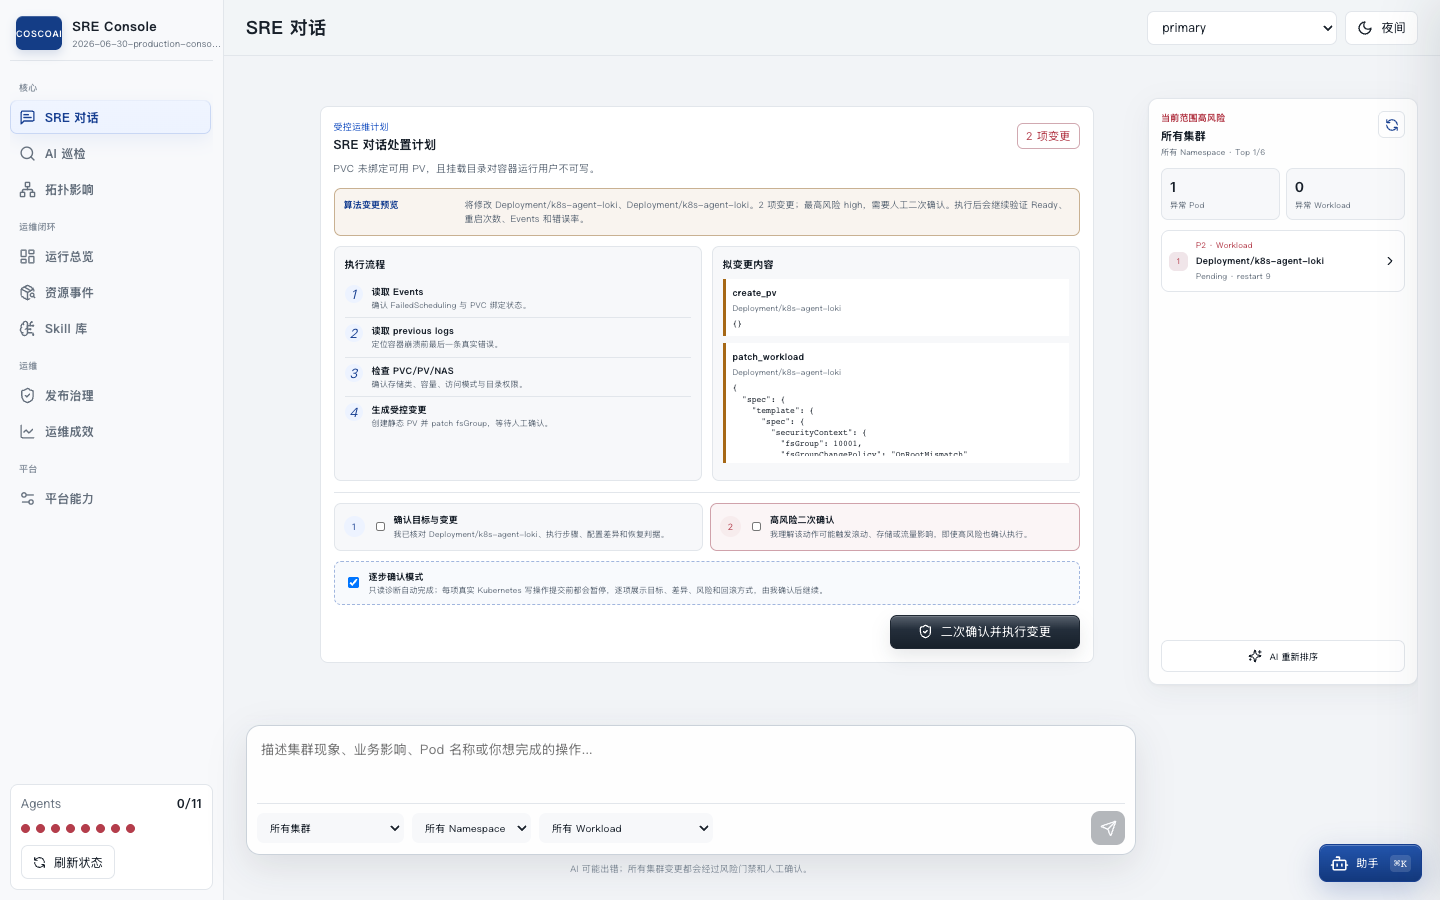Uncheck the 逐步确认模式 checkbox
This screenshot has height=900, width=1440.
[353, 583]
